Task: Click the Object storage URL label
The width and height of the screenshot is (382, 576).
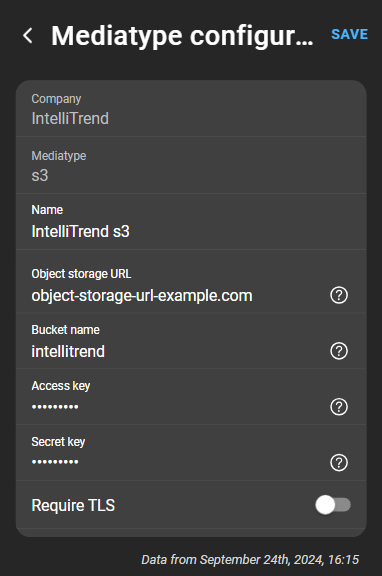Action: pos(81,274)
